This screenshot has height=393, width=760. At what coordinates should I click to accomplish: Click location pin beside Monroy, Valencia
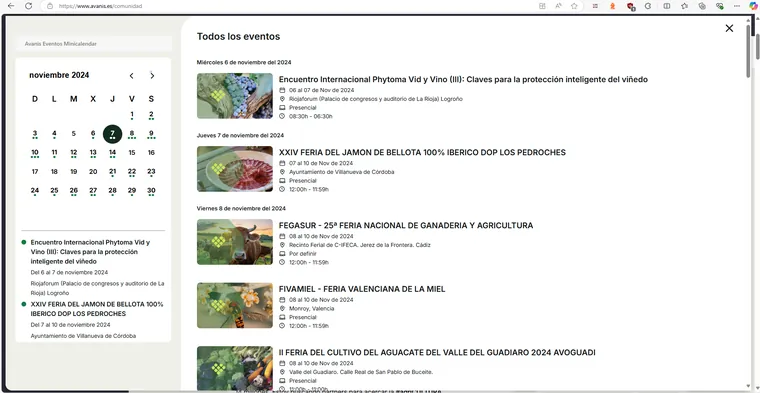click(x=282, y=309)
